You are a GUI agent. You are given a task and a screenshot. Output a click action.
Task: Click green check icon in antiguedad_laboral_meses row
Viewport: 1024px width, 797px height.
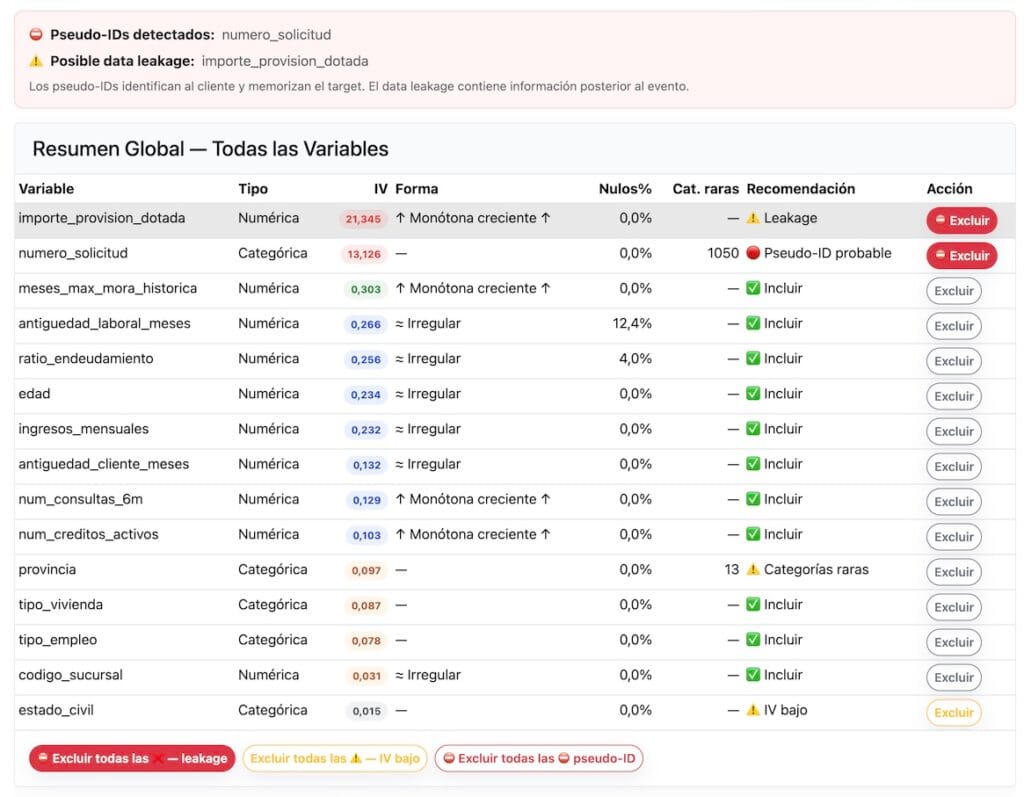(x=753, y=323)
